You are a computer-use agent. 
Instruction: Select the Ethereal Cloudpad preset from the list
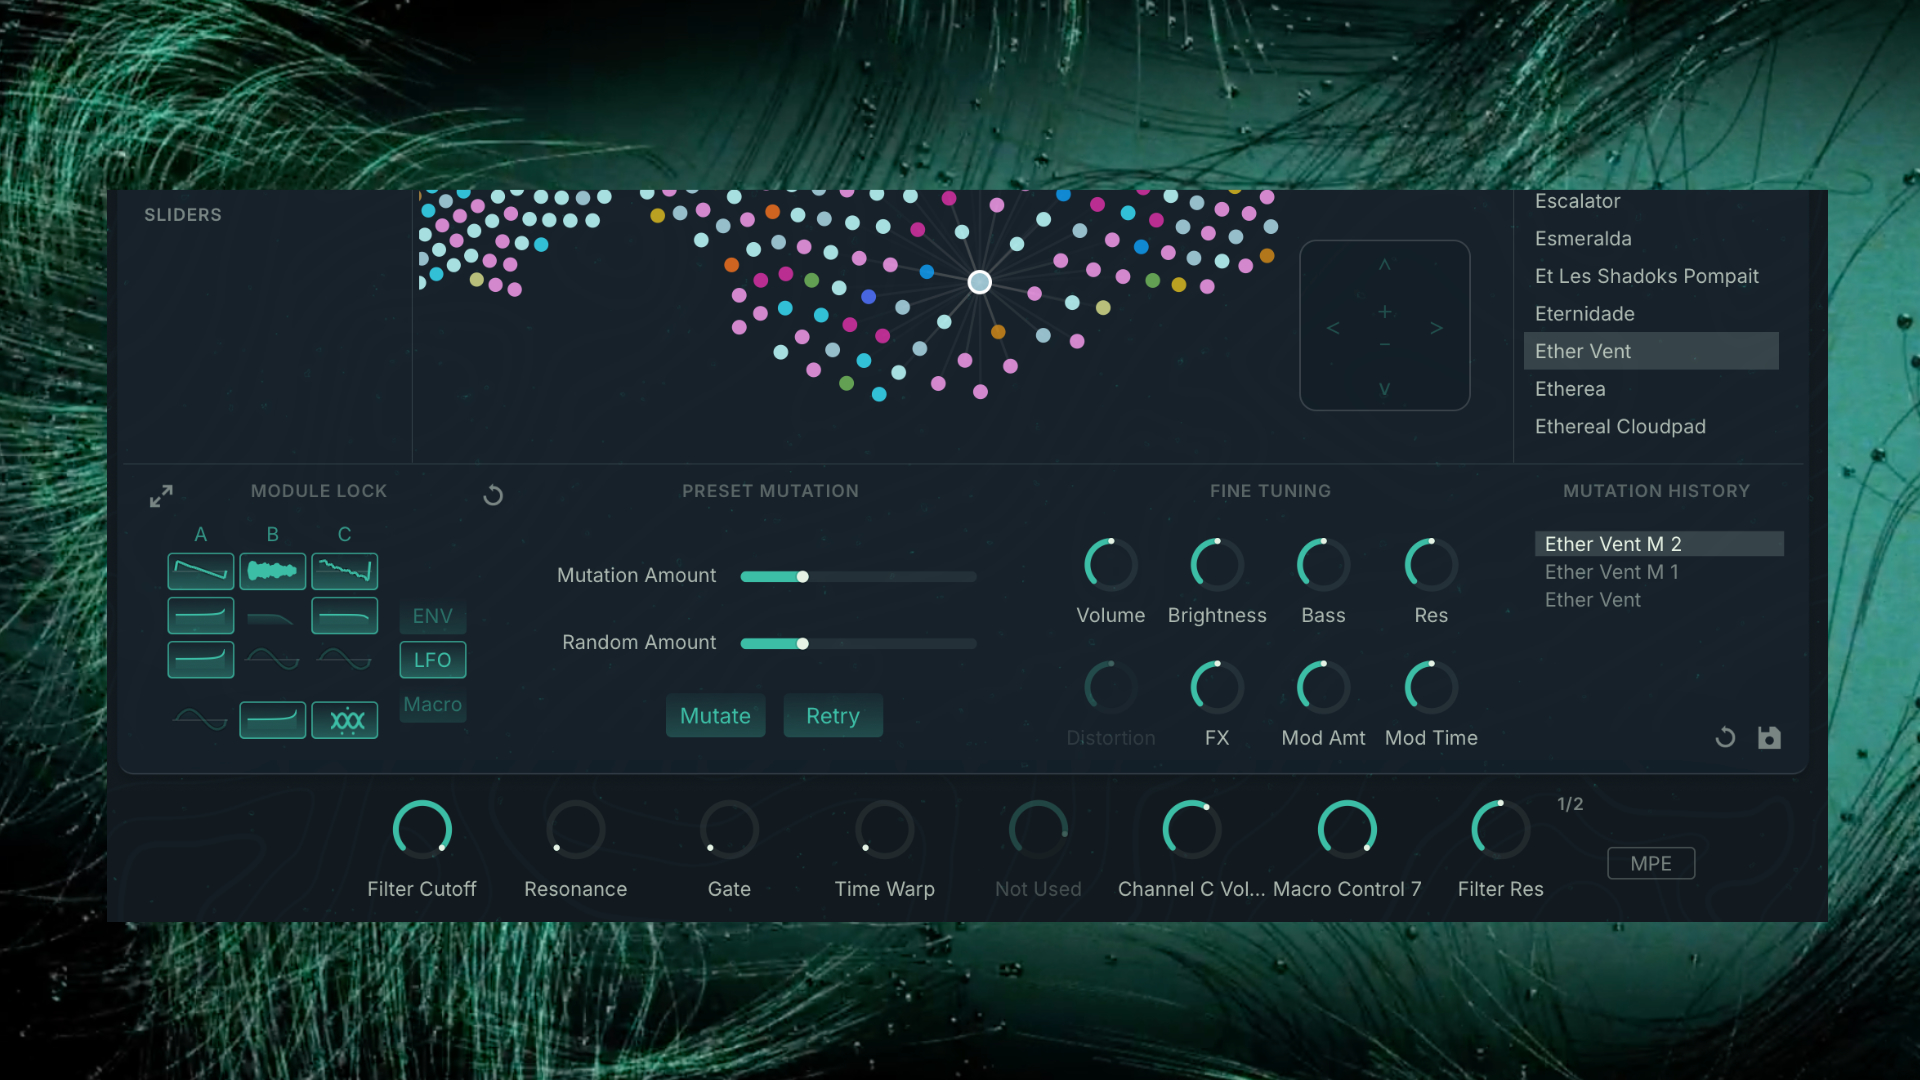coord(1620,427)
